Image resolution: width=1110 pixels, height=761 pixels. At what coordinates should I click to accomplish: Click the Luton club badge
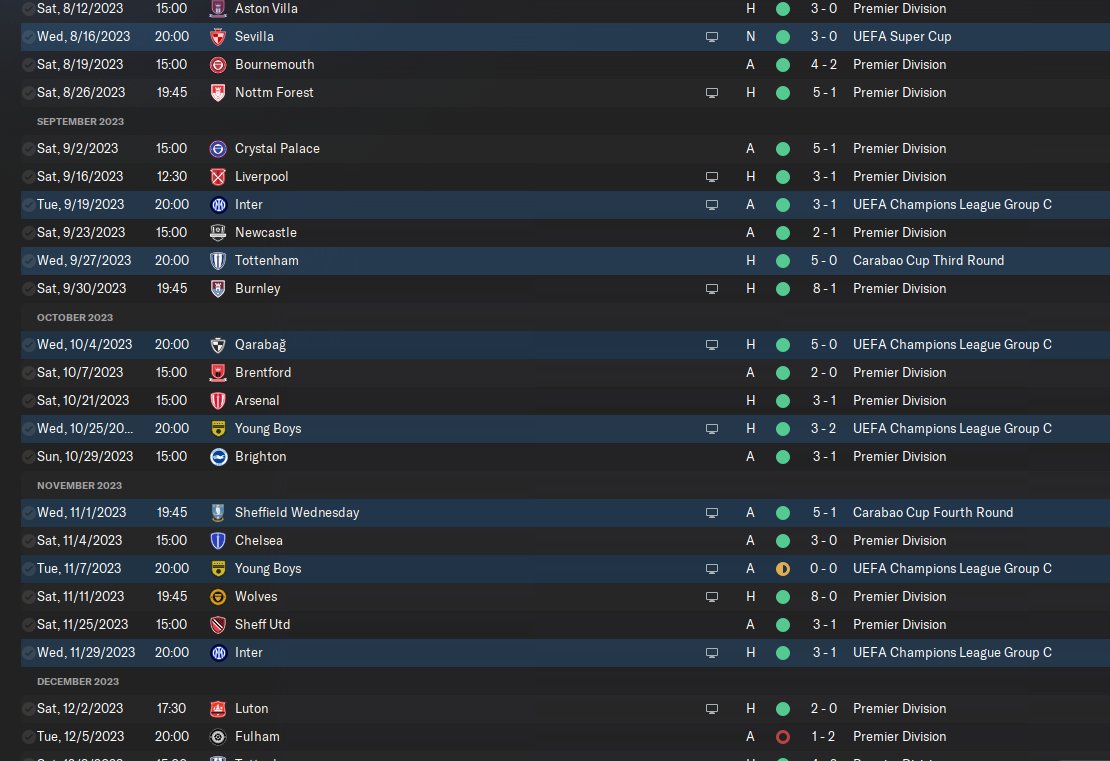pos(218,708)
